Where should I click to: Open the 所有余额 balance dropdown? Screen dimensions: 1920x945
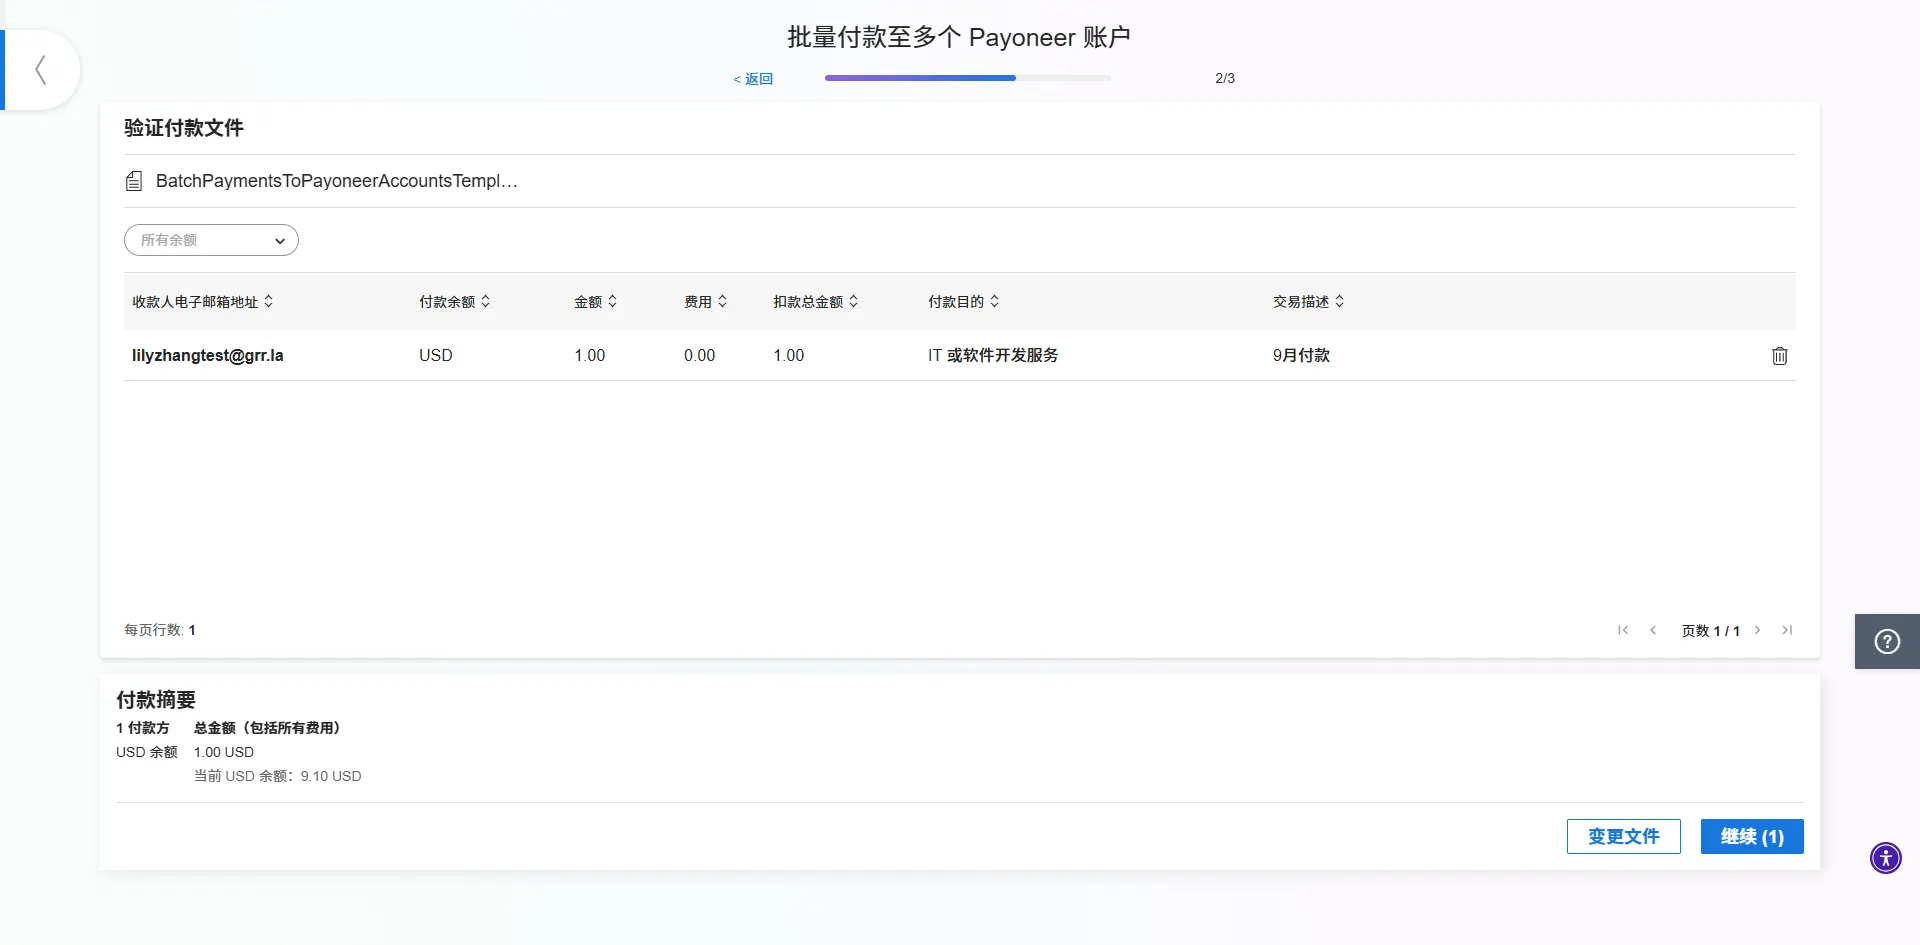pos(211,240)
